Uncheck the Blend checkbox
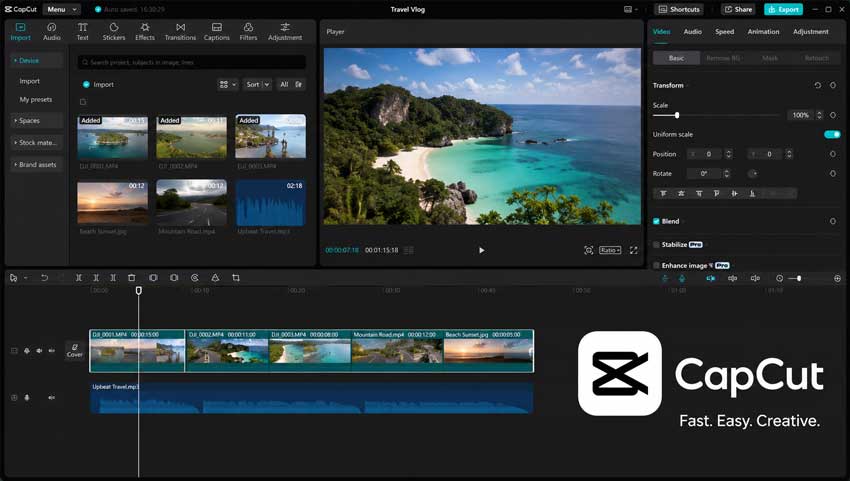This screenshot has height=481, width=850. coord(656,221)
